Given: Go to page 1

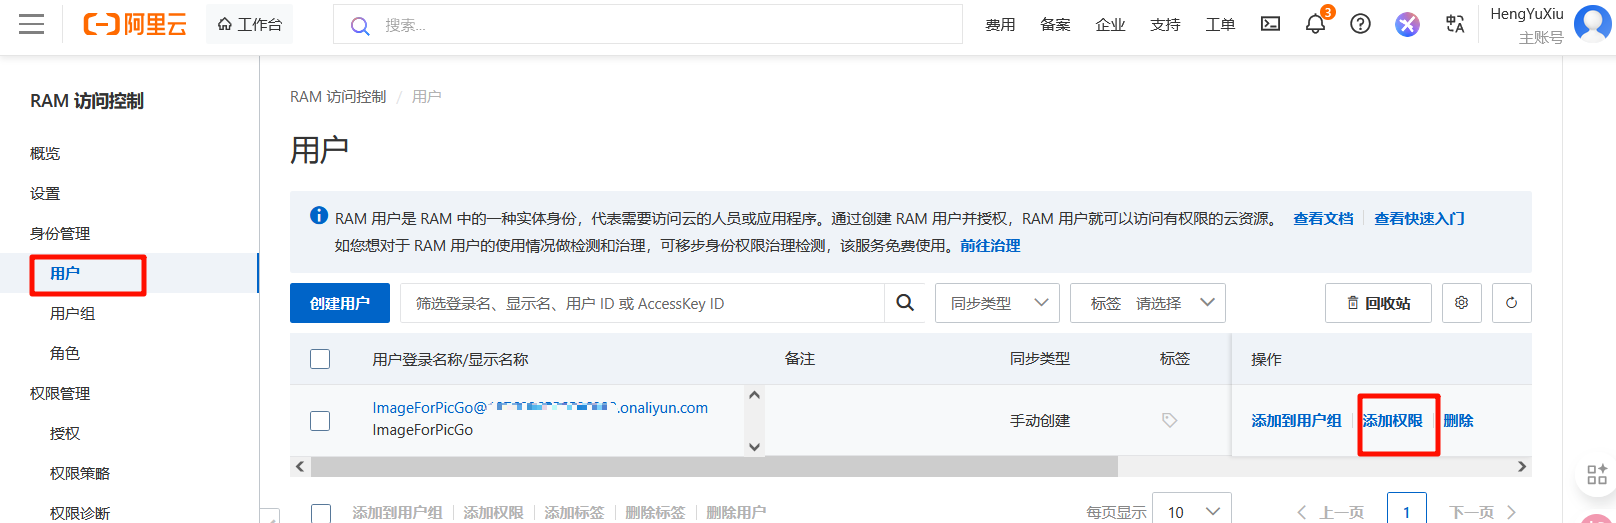Looking at the screenshot, I should [1406, 512].
